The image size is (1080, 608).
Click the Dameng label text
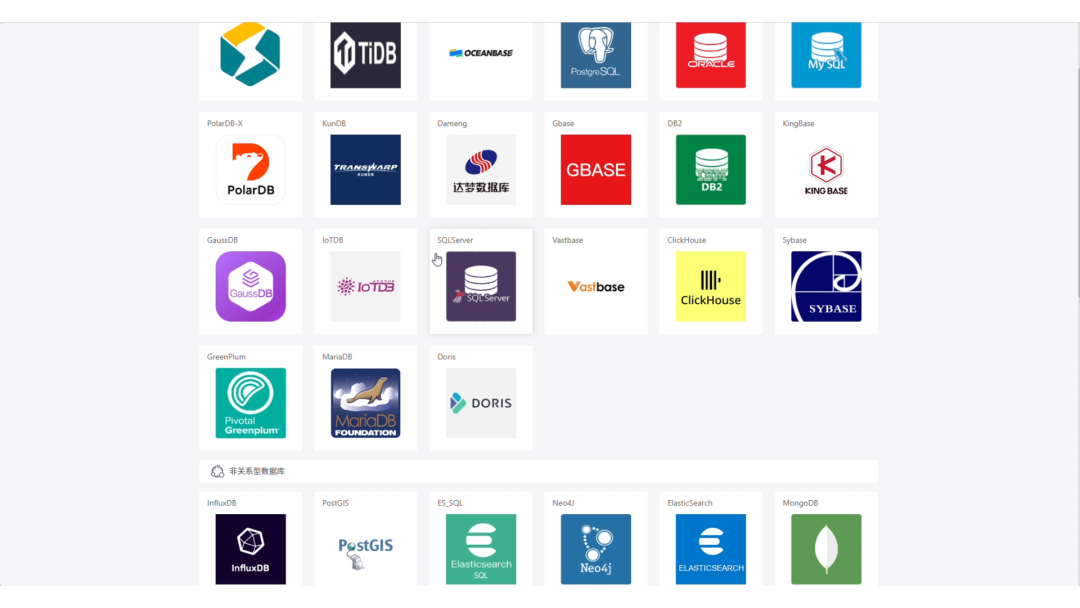click(x=452, y=123)
